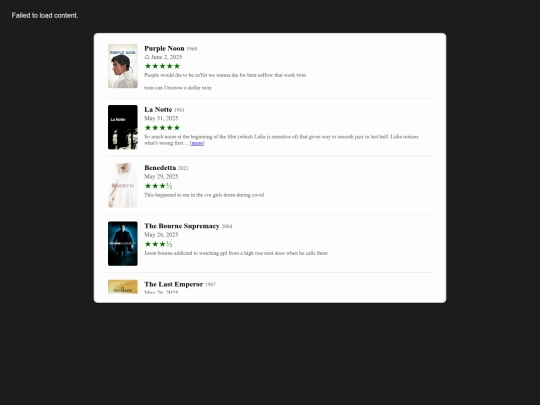Click The Bourne Supremacy title
The width and height of the screenshot is (540, 405).
tap(182, 226)
